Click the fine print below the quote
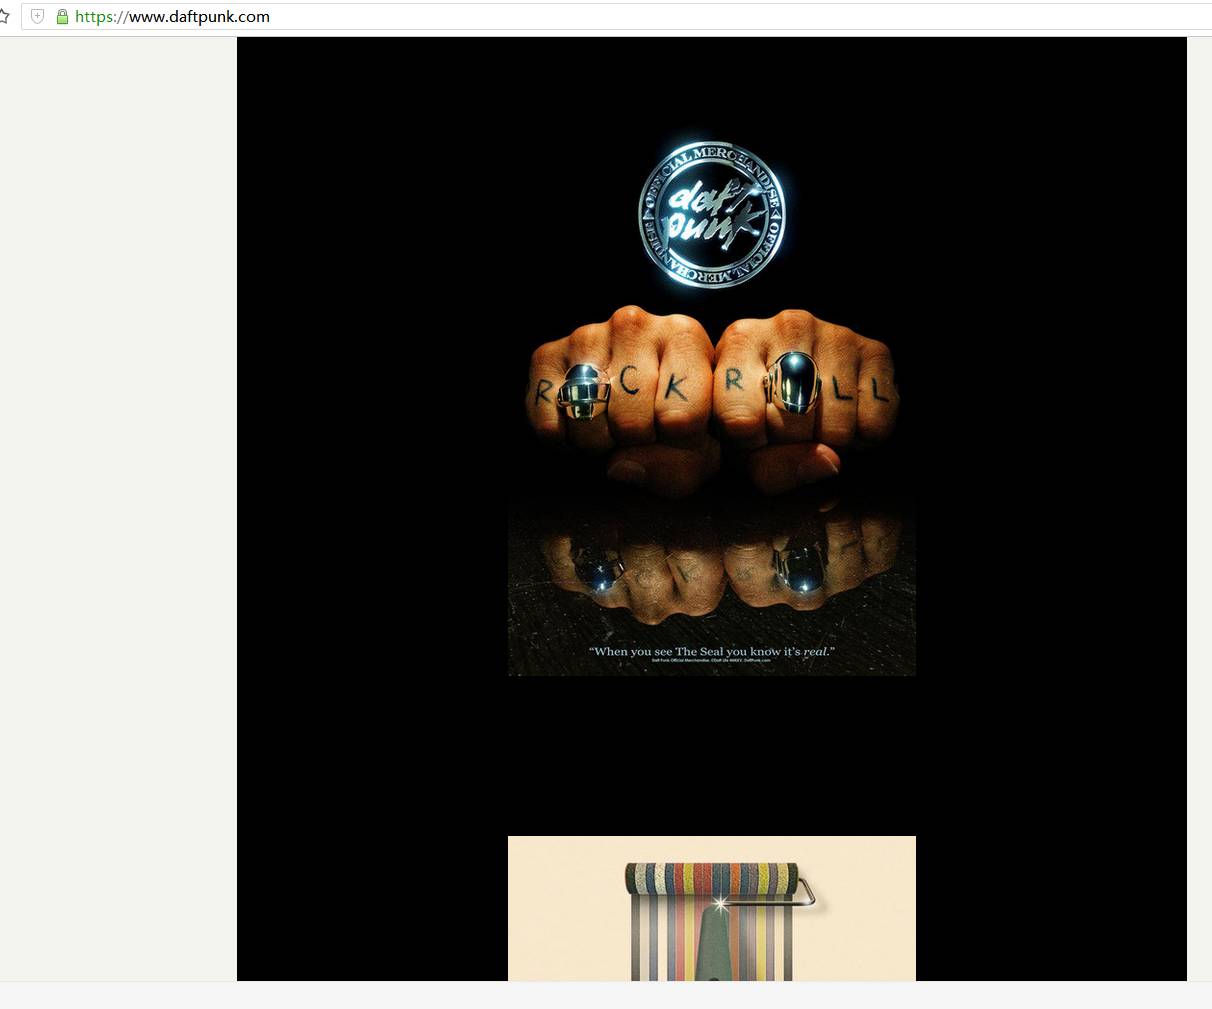1212x1009 pixels. (x=711, y=660)
